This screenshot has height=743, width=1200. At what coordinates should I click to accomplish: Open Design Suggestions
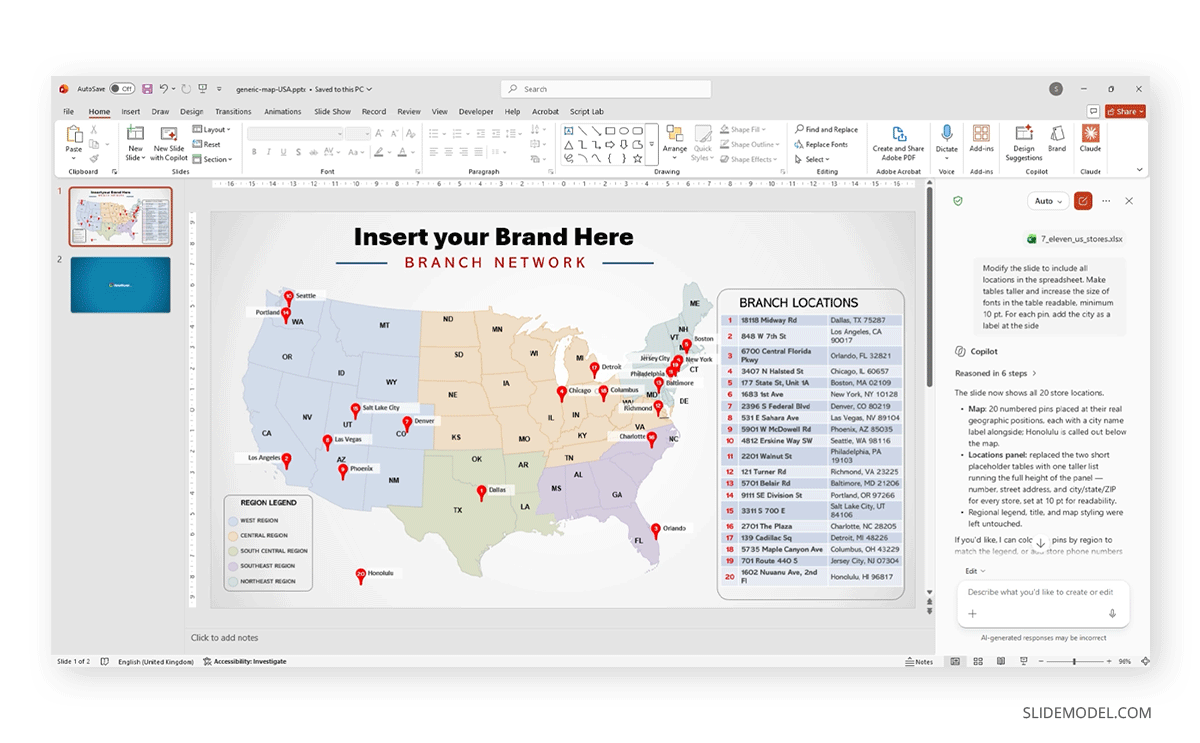(1024, 142)
